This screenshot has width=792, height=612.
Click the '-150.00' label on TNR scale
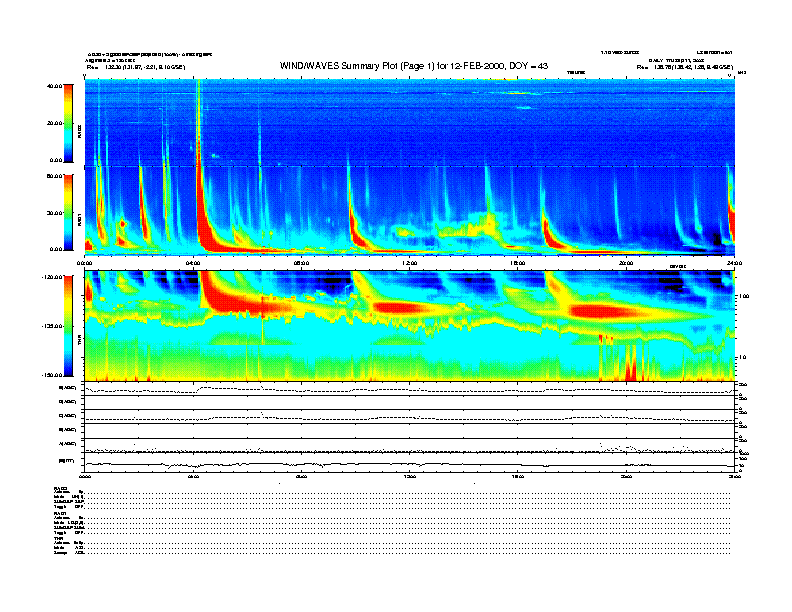point(52,375)
